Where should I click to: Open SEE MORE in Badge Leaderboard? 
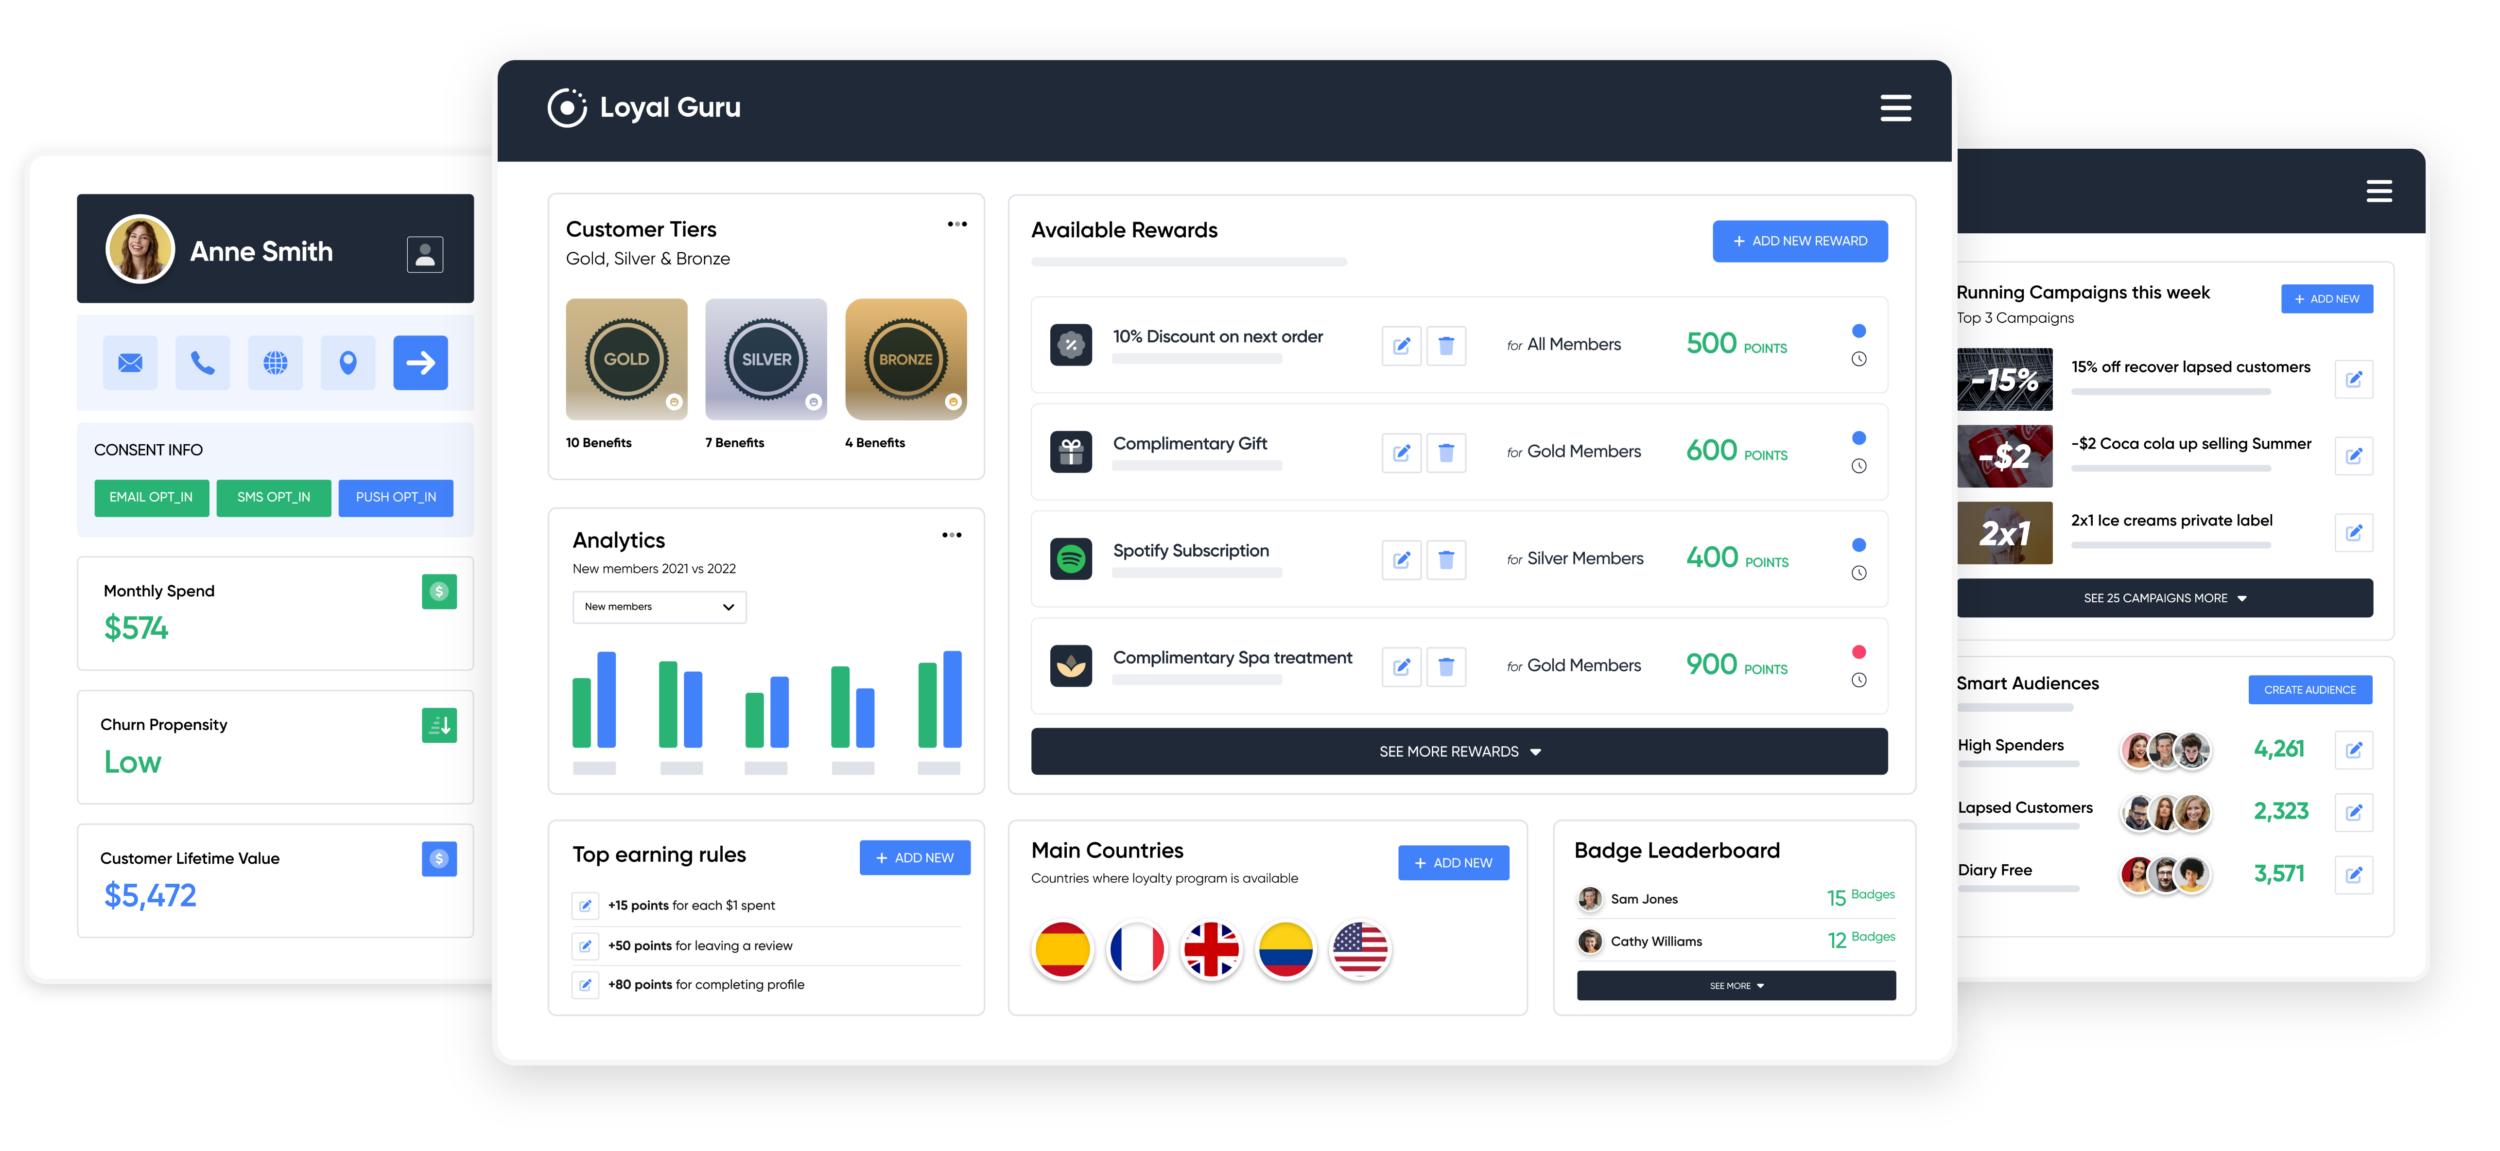[1735, 985]
